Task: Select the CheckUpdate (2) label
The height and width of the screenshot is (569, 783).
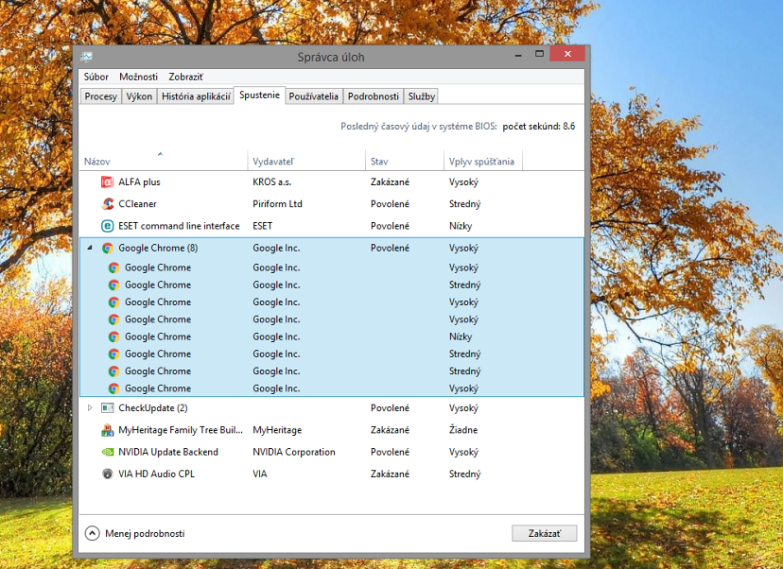Action: click(x=153, y=408)
